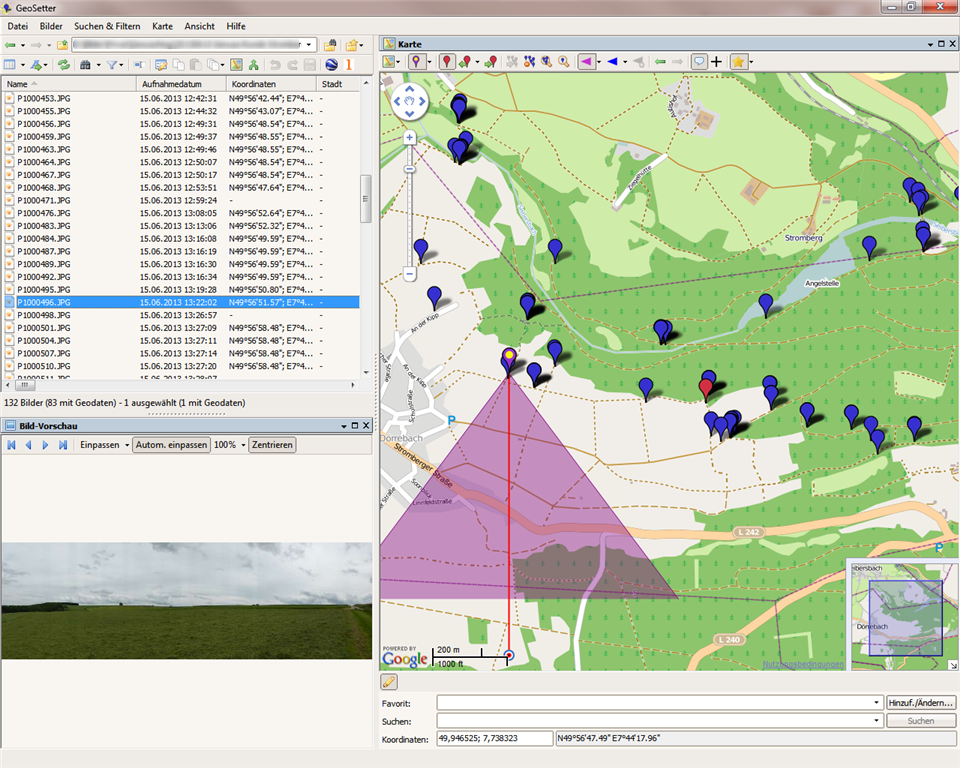Click the red pin marker toolbar icon
Screen dimensions: 960x768
447,62
